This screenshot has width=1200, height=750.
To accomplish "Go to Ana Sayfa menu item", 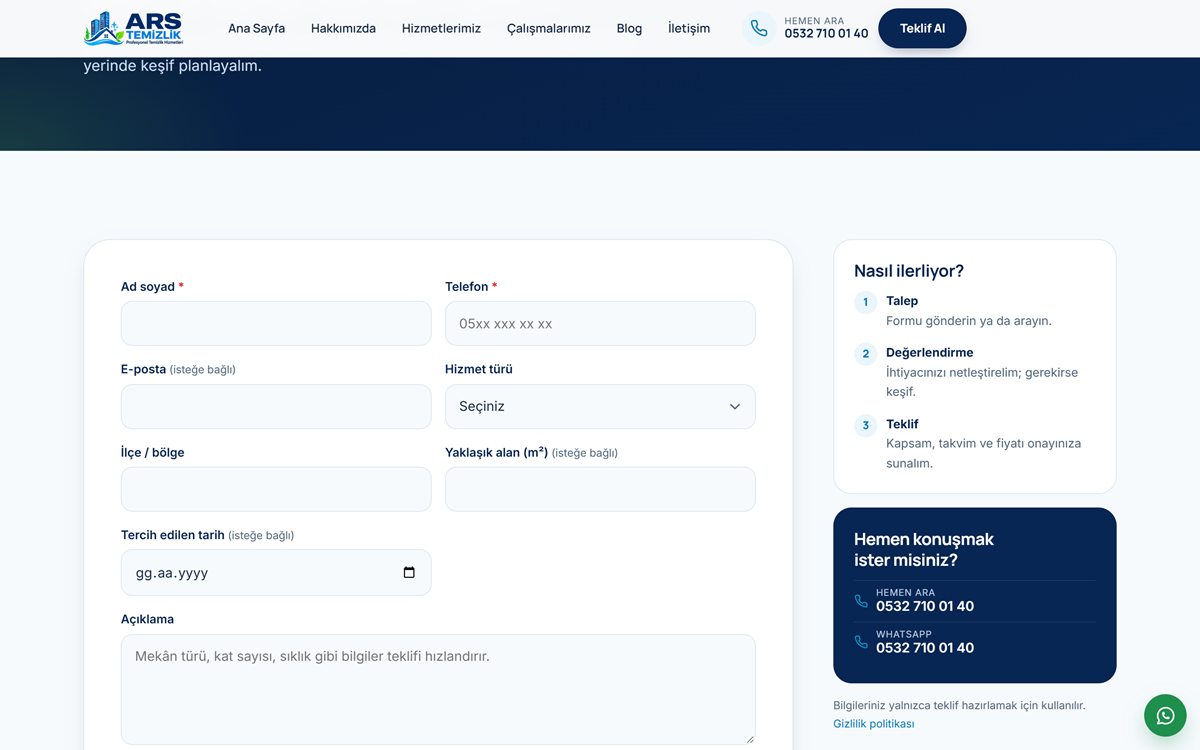I will [256, 28].
